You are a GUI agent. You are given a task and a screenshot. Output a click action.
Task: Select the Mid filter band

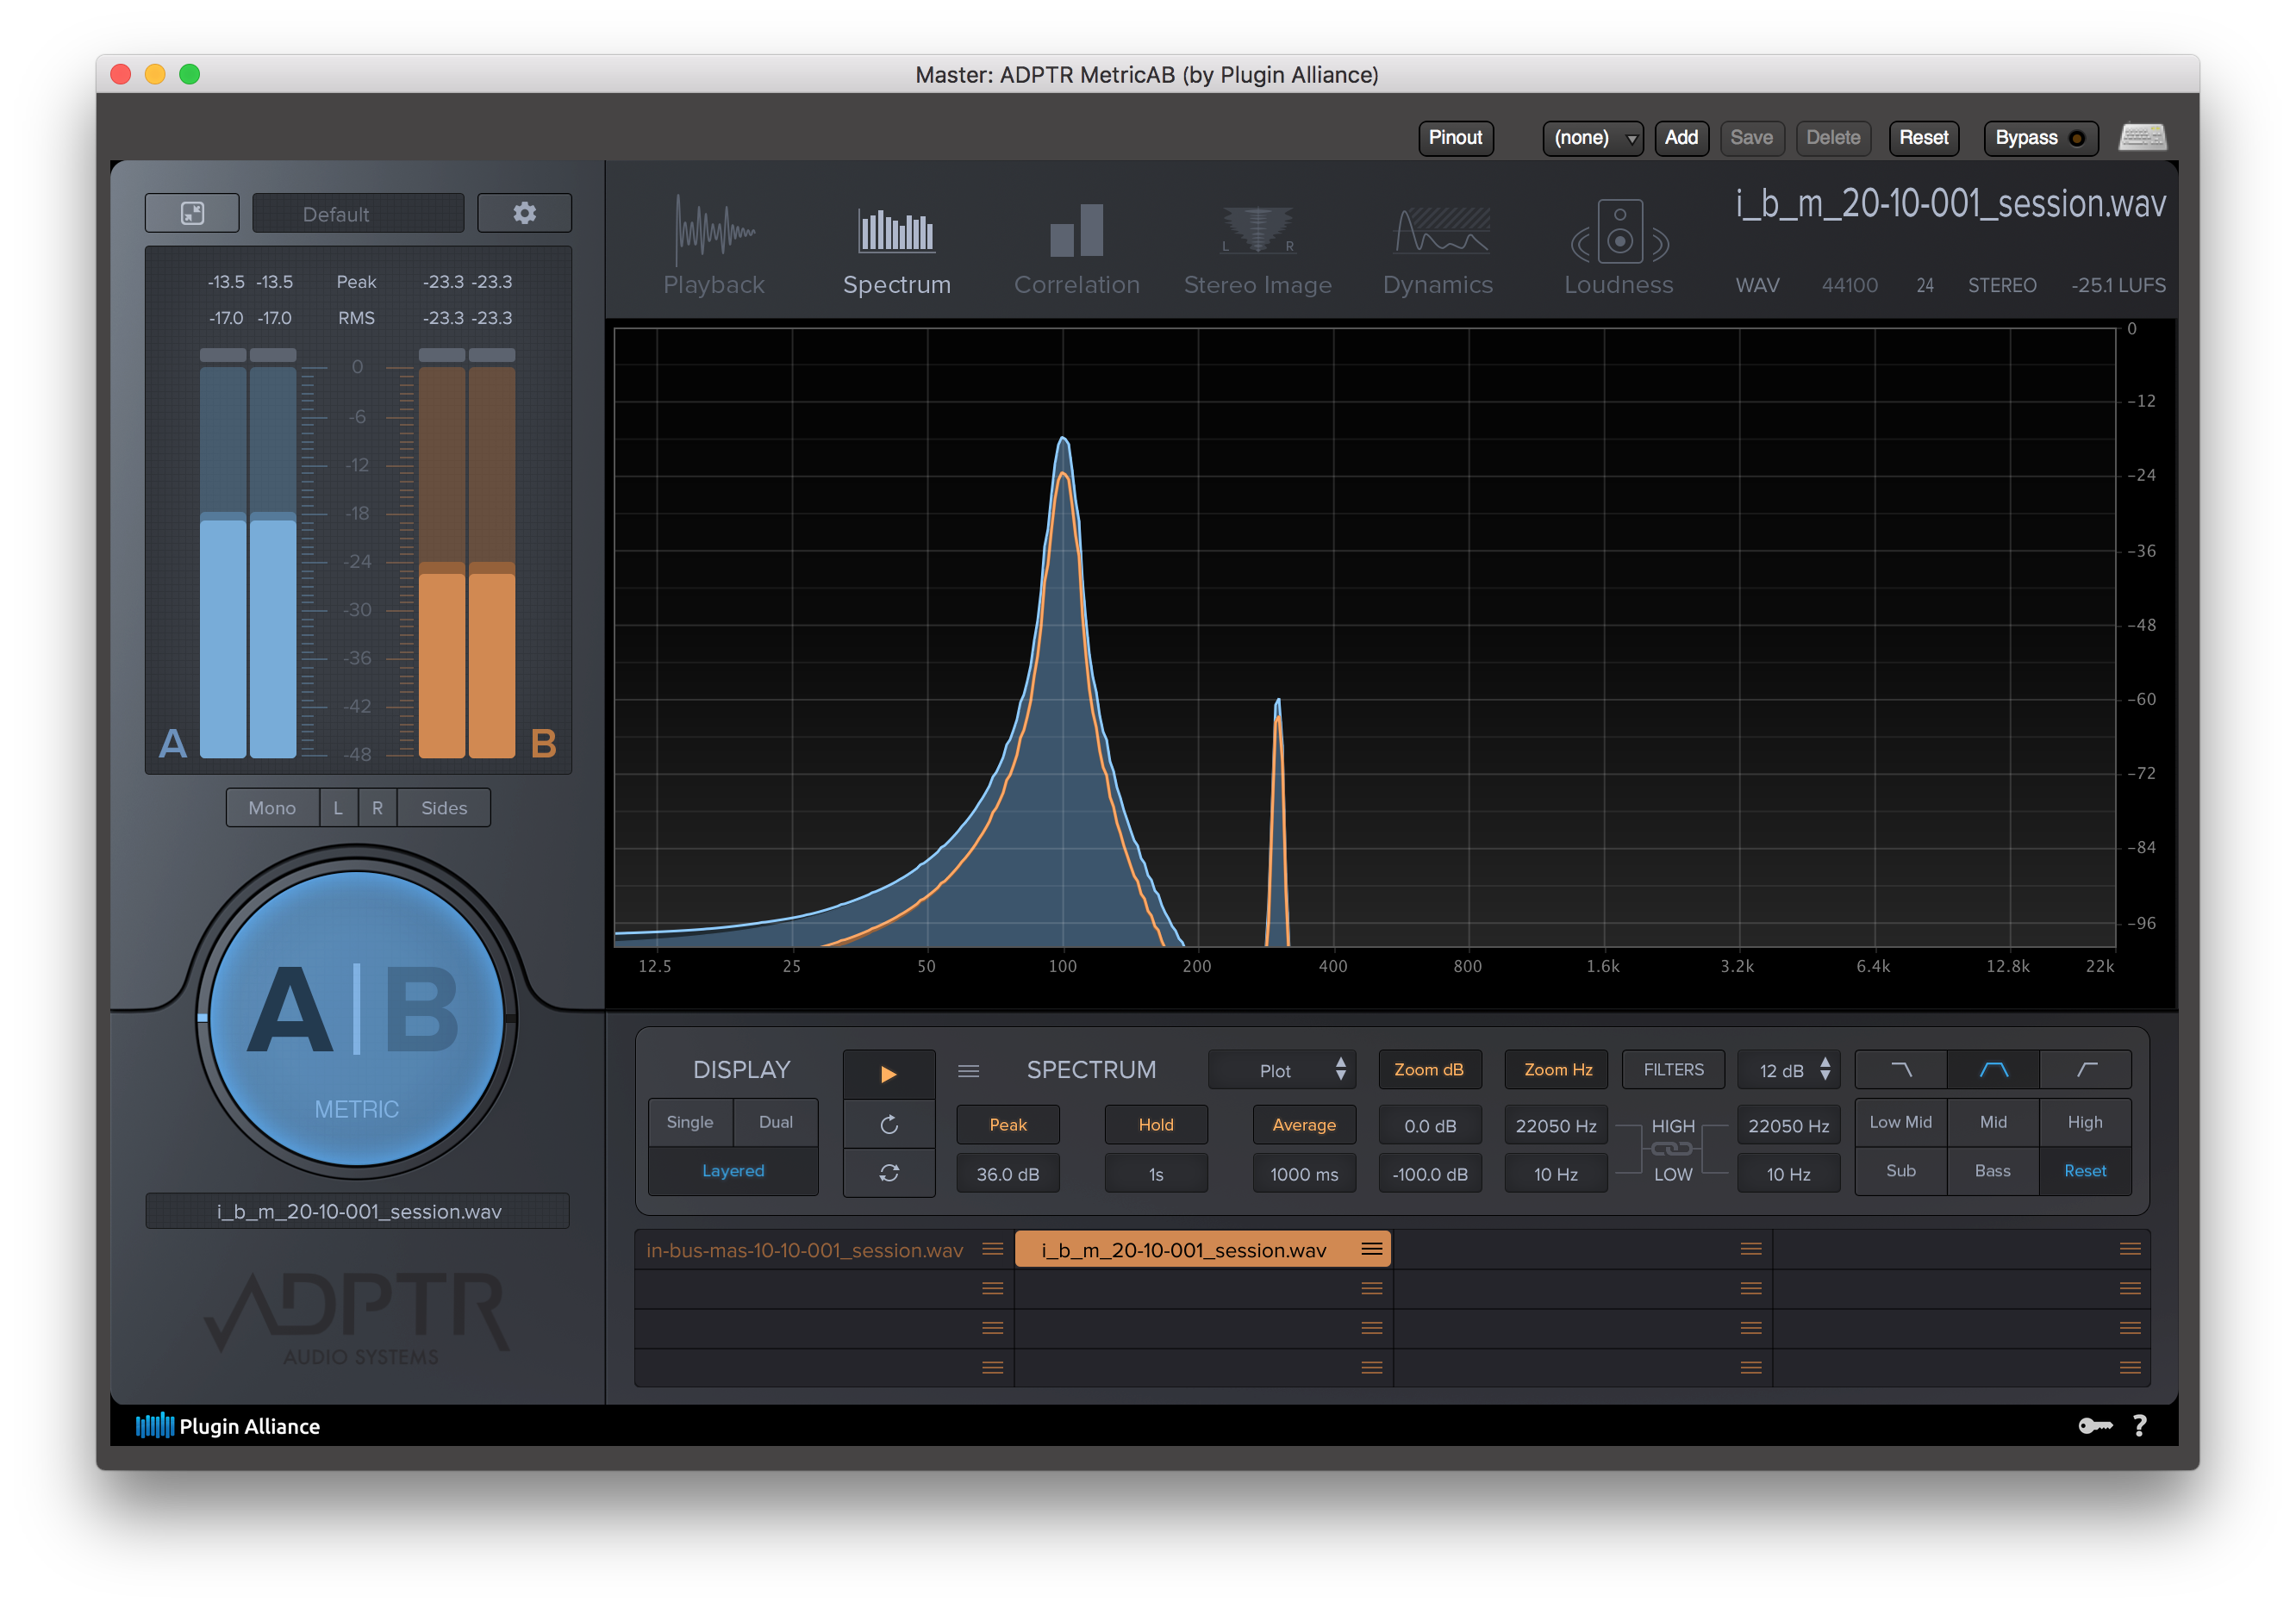(x=1993, y=1122)
